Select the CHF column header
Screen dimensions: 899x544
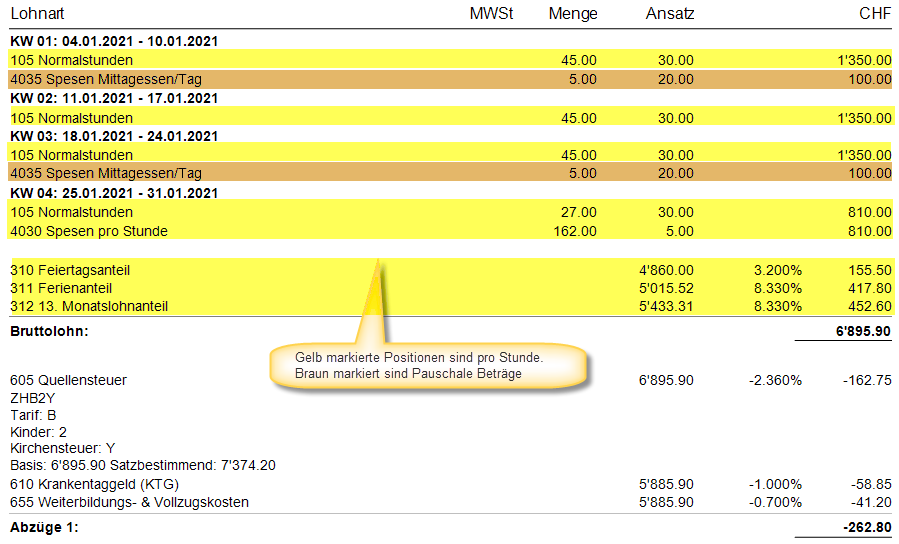point(875,14)
